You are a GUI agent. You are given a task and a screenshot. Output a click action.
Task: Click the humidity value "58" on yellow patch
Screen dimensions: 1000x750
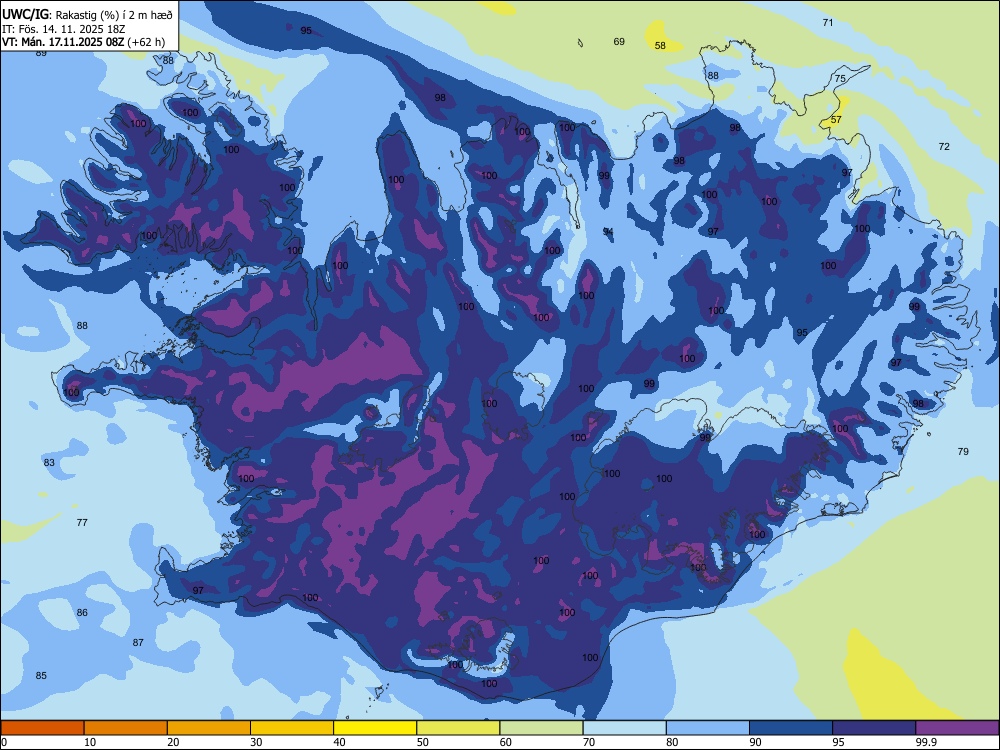660,46
